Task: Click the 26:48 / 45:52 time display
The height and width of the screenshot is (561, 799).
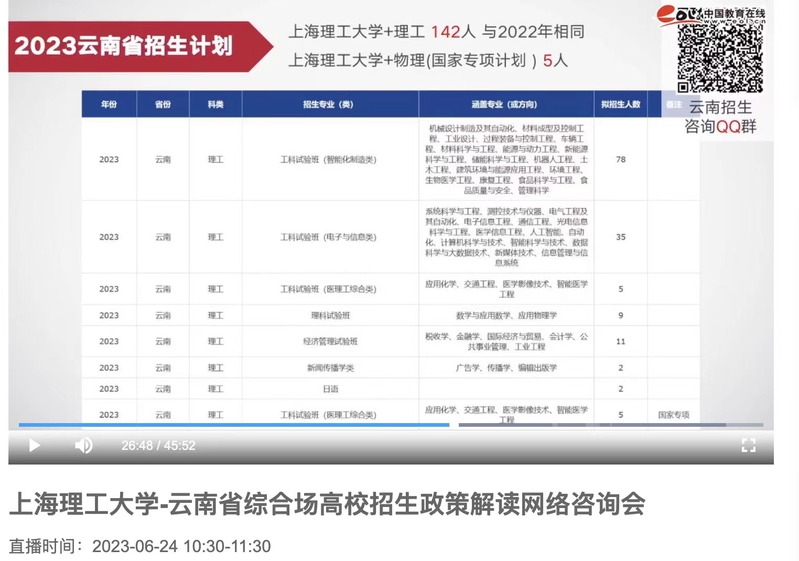Action: point(158,445)
